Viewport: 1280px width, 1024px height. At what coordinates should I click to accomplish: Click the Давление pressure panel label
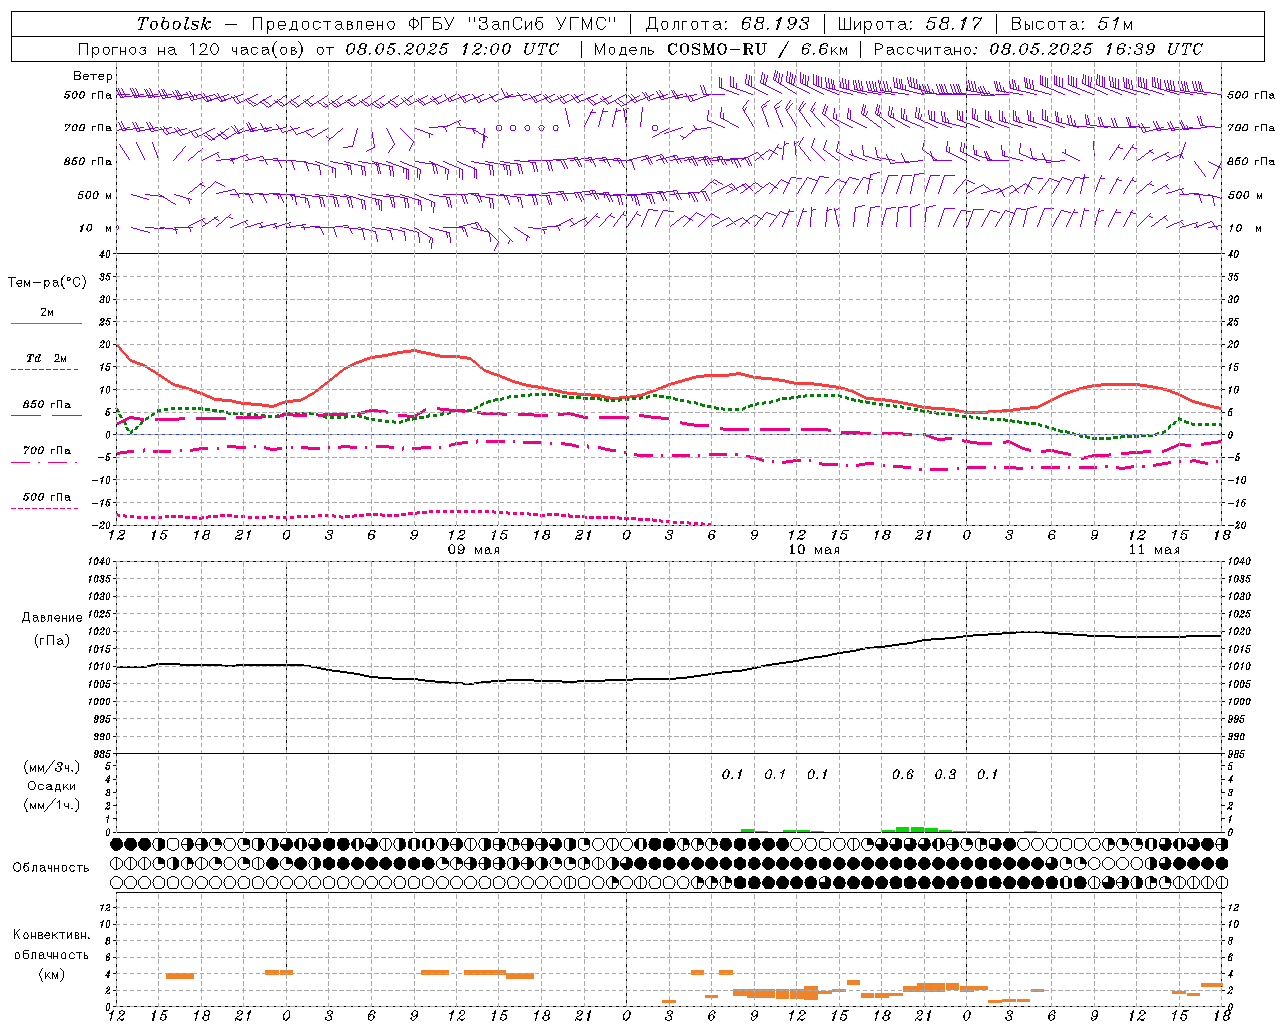52,618
